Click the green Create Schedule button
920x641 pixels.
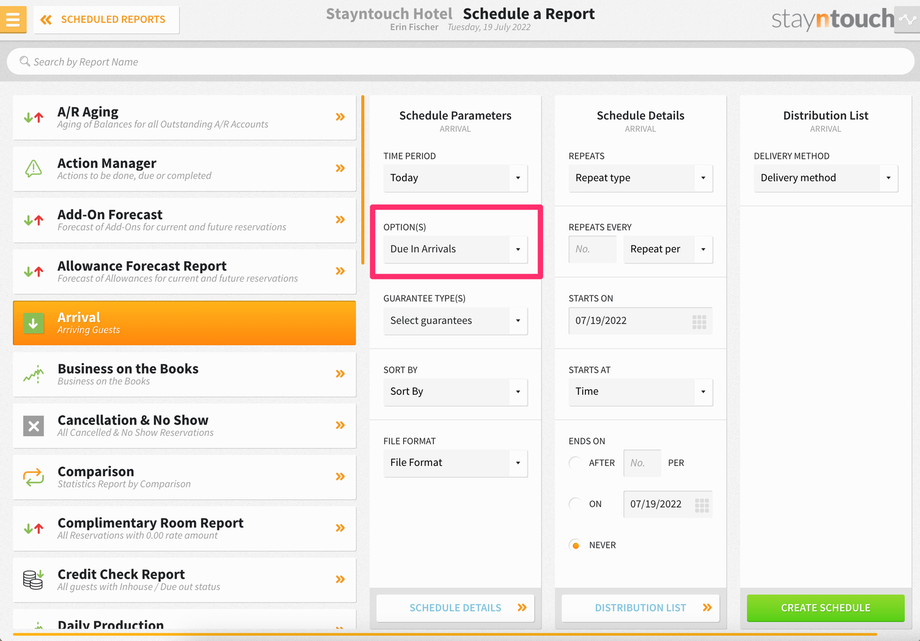click(826, 608)
